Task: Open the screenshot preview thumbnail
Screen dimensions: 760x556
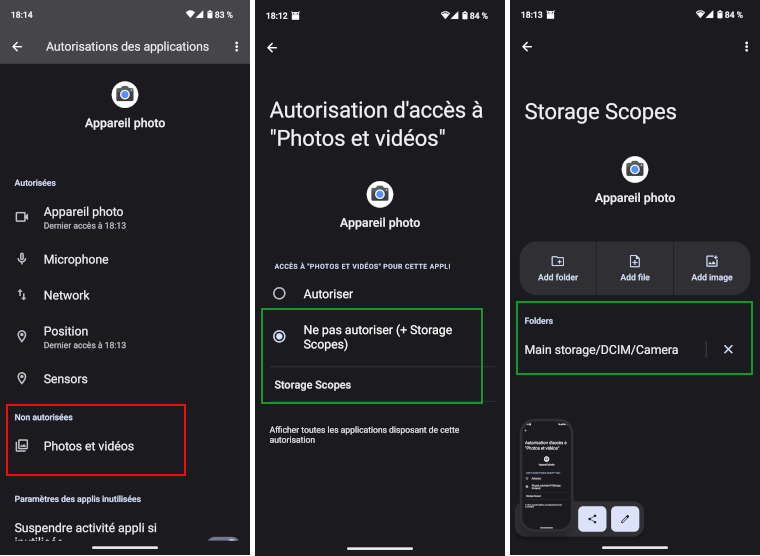Action: [547, 475]
